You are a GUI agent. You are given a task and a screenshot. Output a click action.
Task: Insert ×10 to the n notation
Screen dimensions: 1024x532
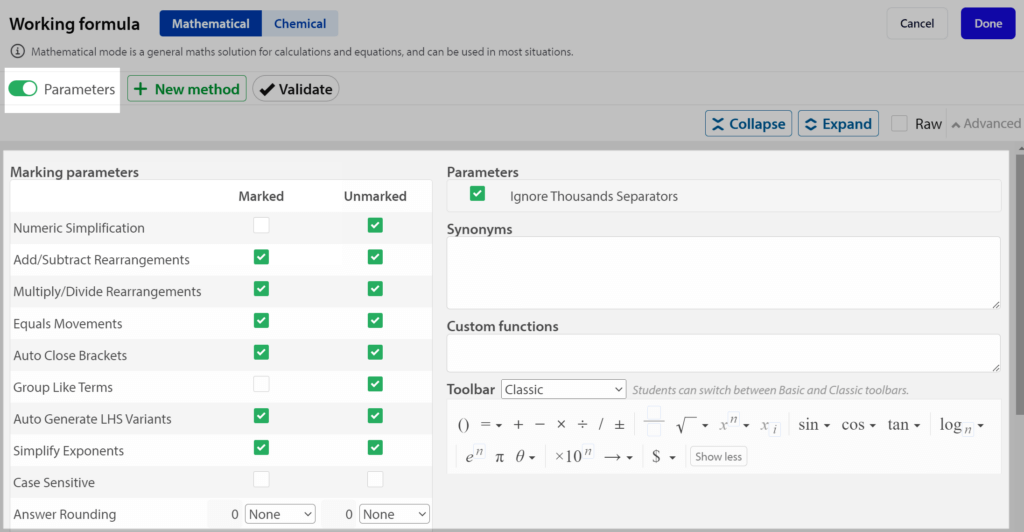click(x=573, y=455)
